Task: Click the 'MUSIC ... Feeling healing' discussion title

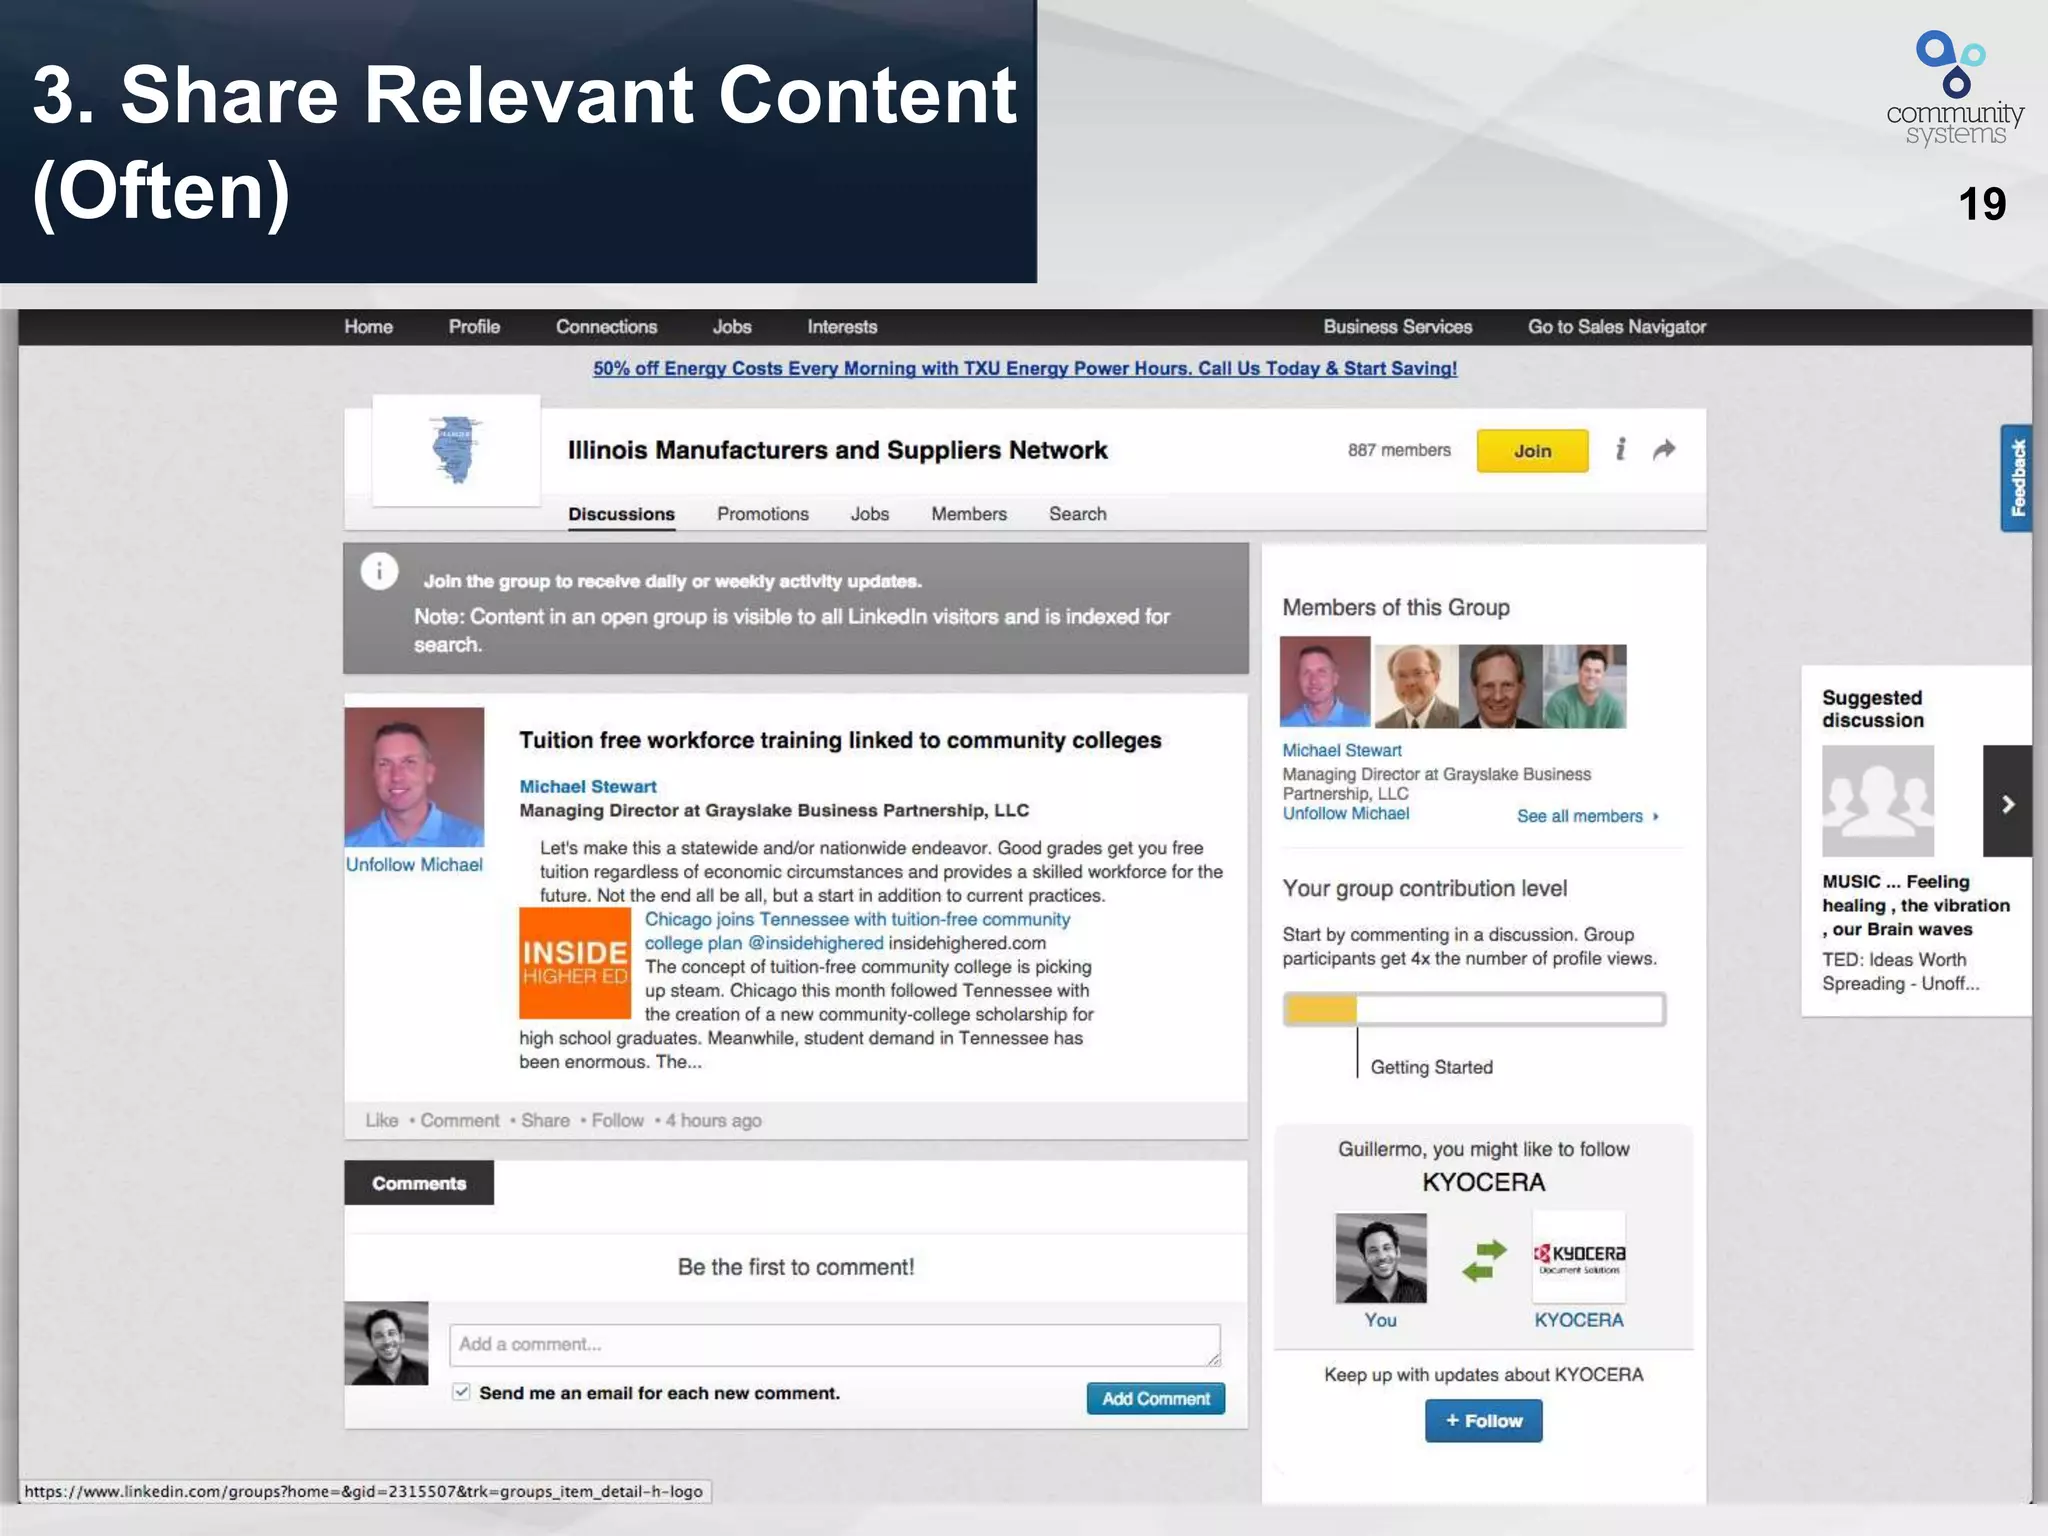Action: (x=1915, y=905)
